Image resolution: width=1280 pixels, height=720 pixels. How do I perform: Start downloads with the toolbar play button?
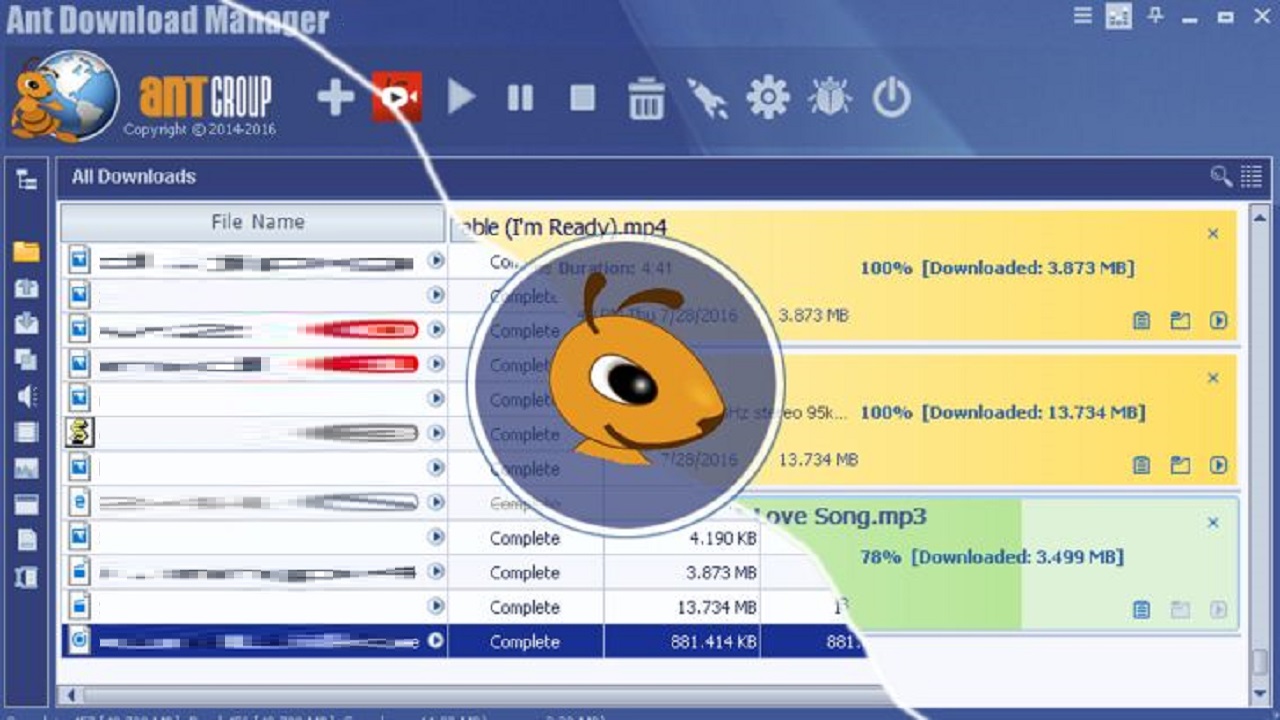click(460, 98)
